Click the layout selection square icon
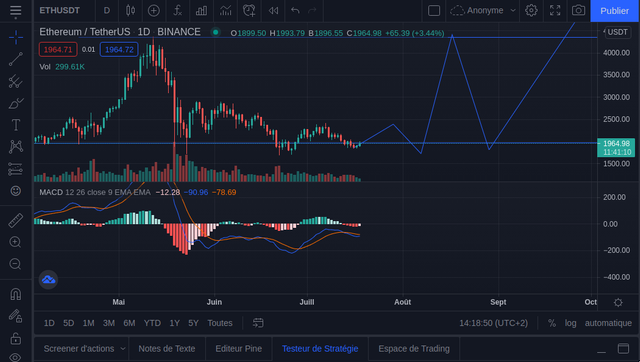This screenshot has height=362, width=640. [x=434, y=11]
